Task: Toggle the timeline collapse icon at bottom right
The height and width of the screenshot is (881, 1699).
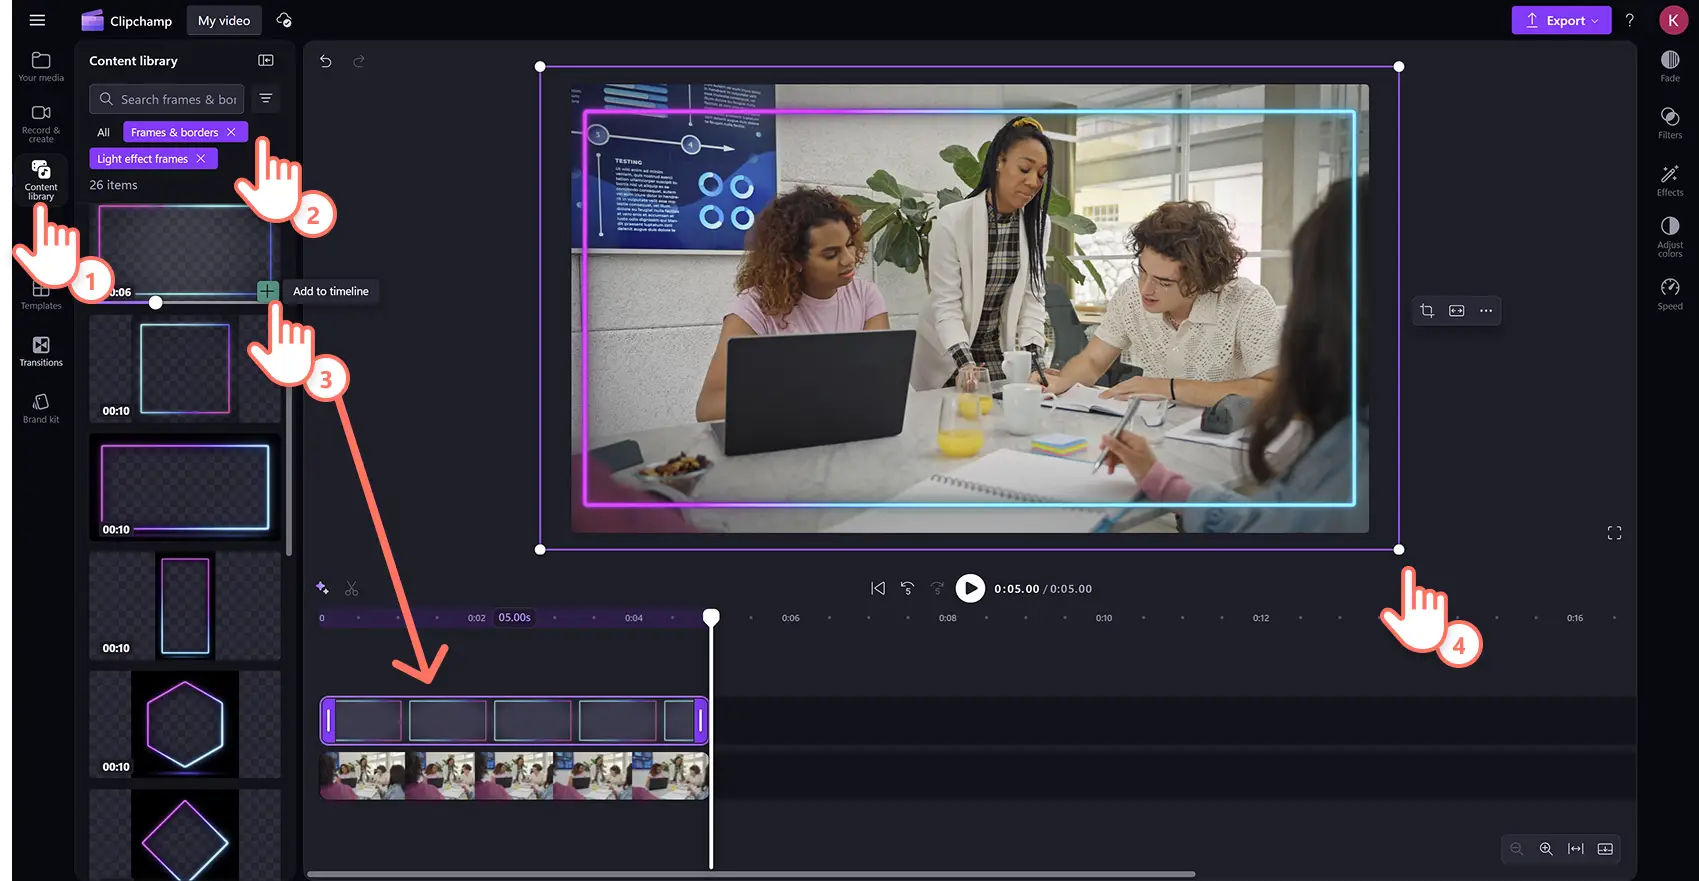Action: (x=1605, y=849)
